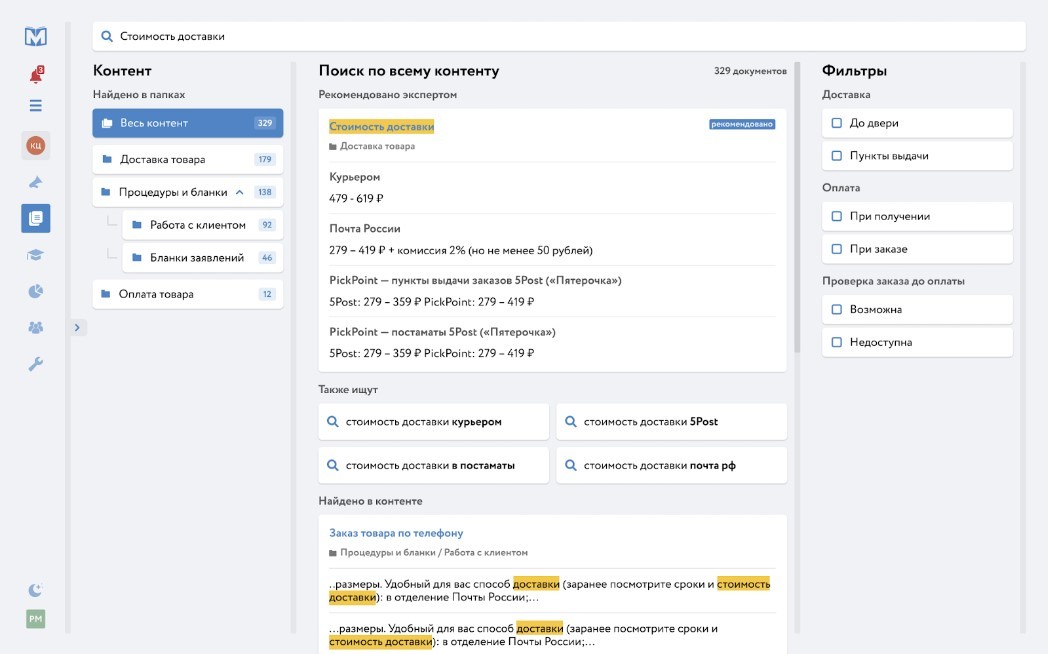The width and height of the screenshot is (1048, 654).
Task: Toggle dark mode moon icon
Action: coord(36,590)
